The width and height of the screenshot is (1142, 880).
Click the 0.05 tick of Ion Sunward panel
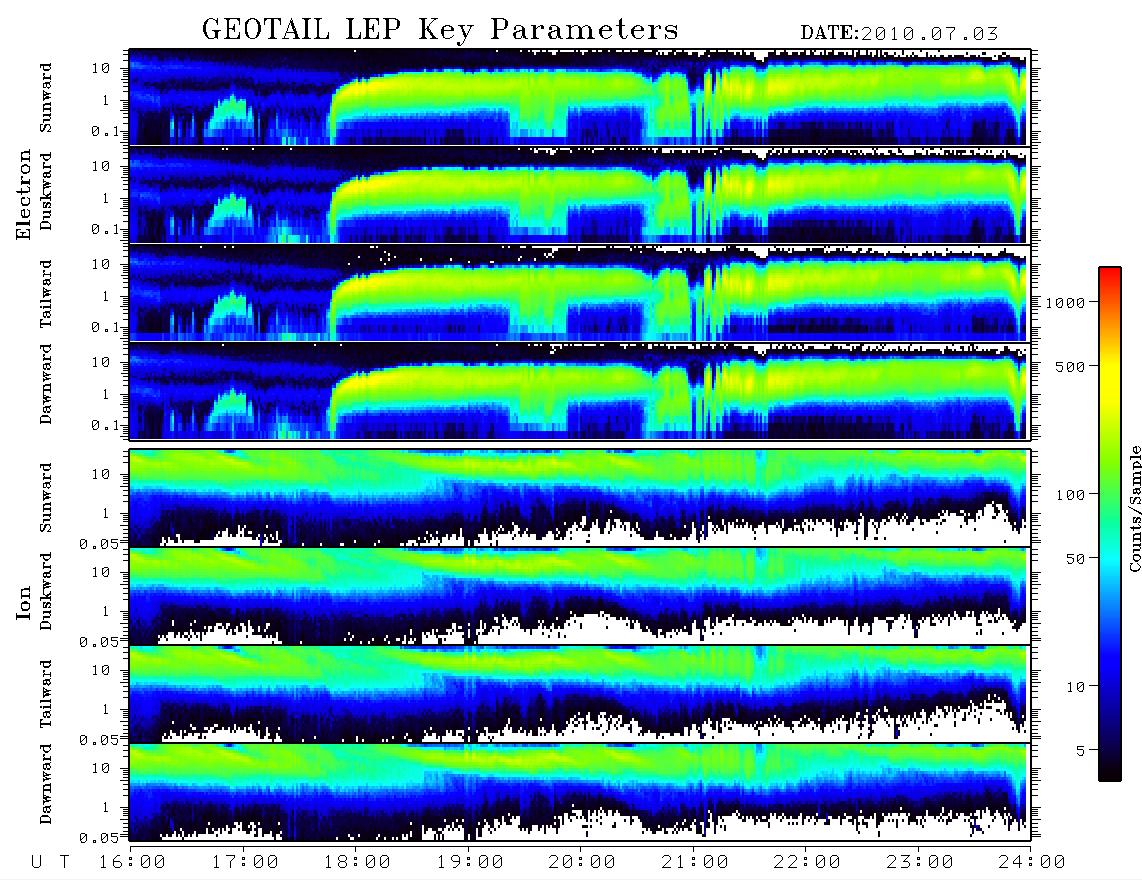[x=98, y=543]
